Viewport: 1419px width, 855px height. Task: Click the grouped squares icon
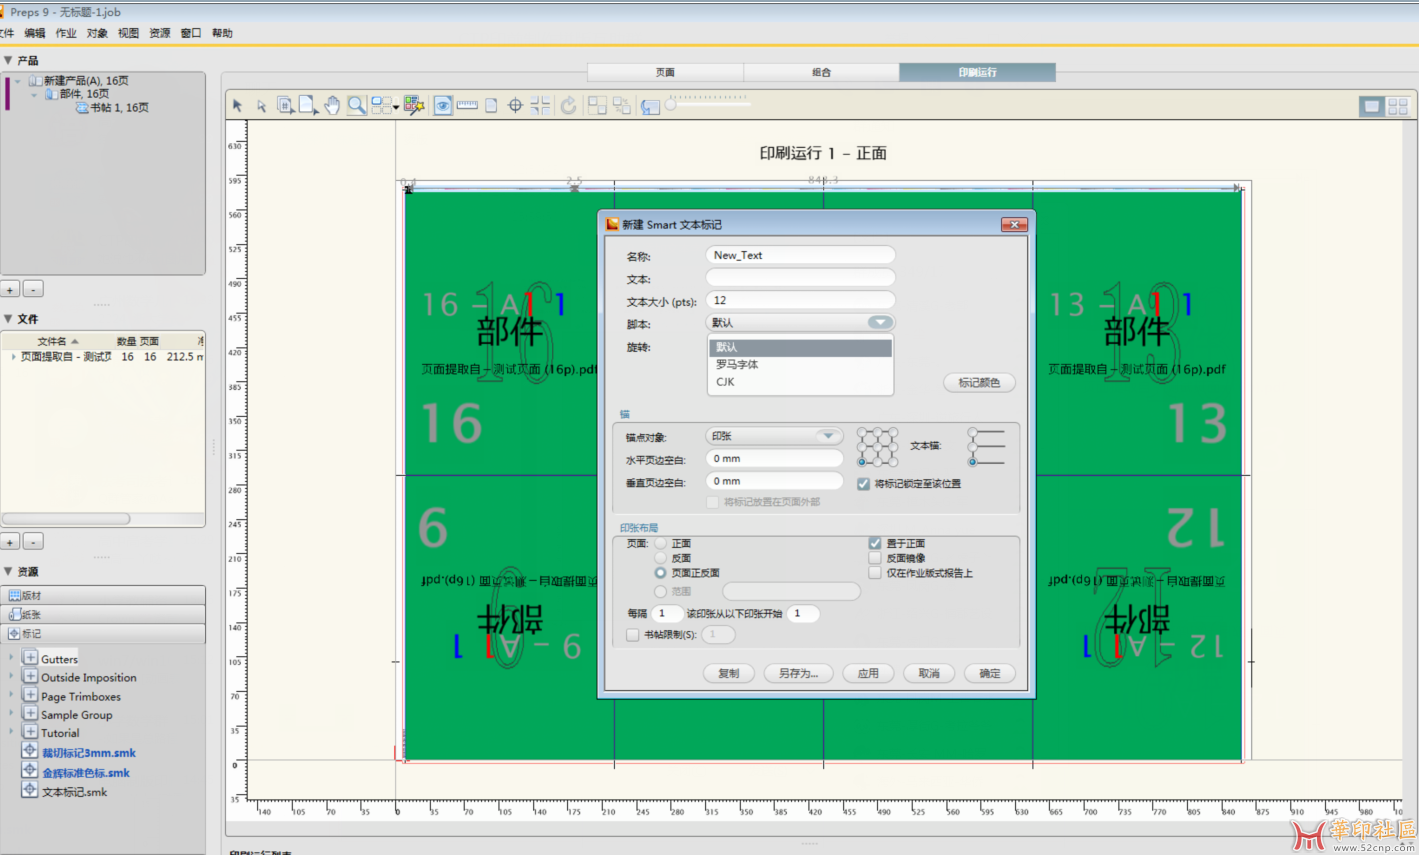[x=597, y=105]
